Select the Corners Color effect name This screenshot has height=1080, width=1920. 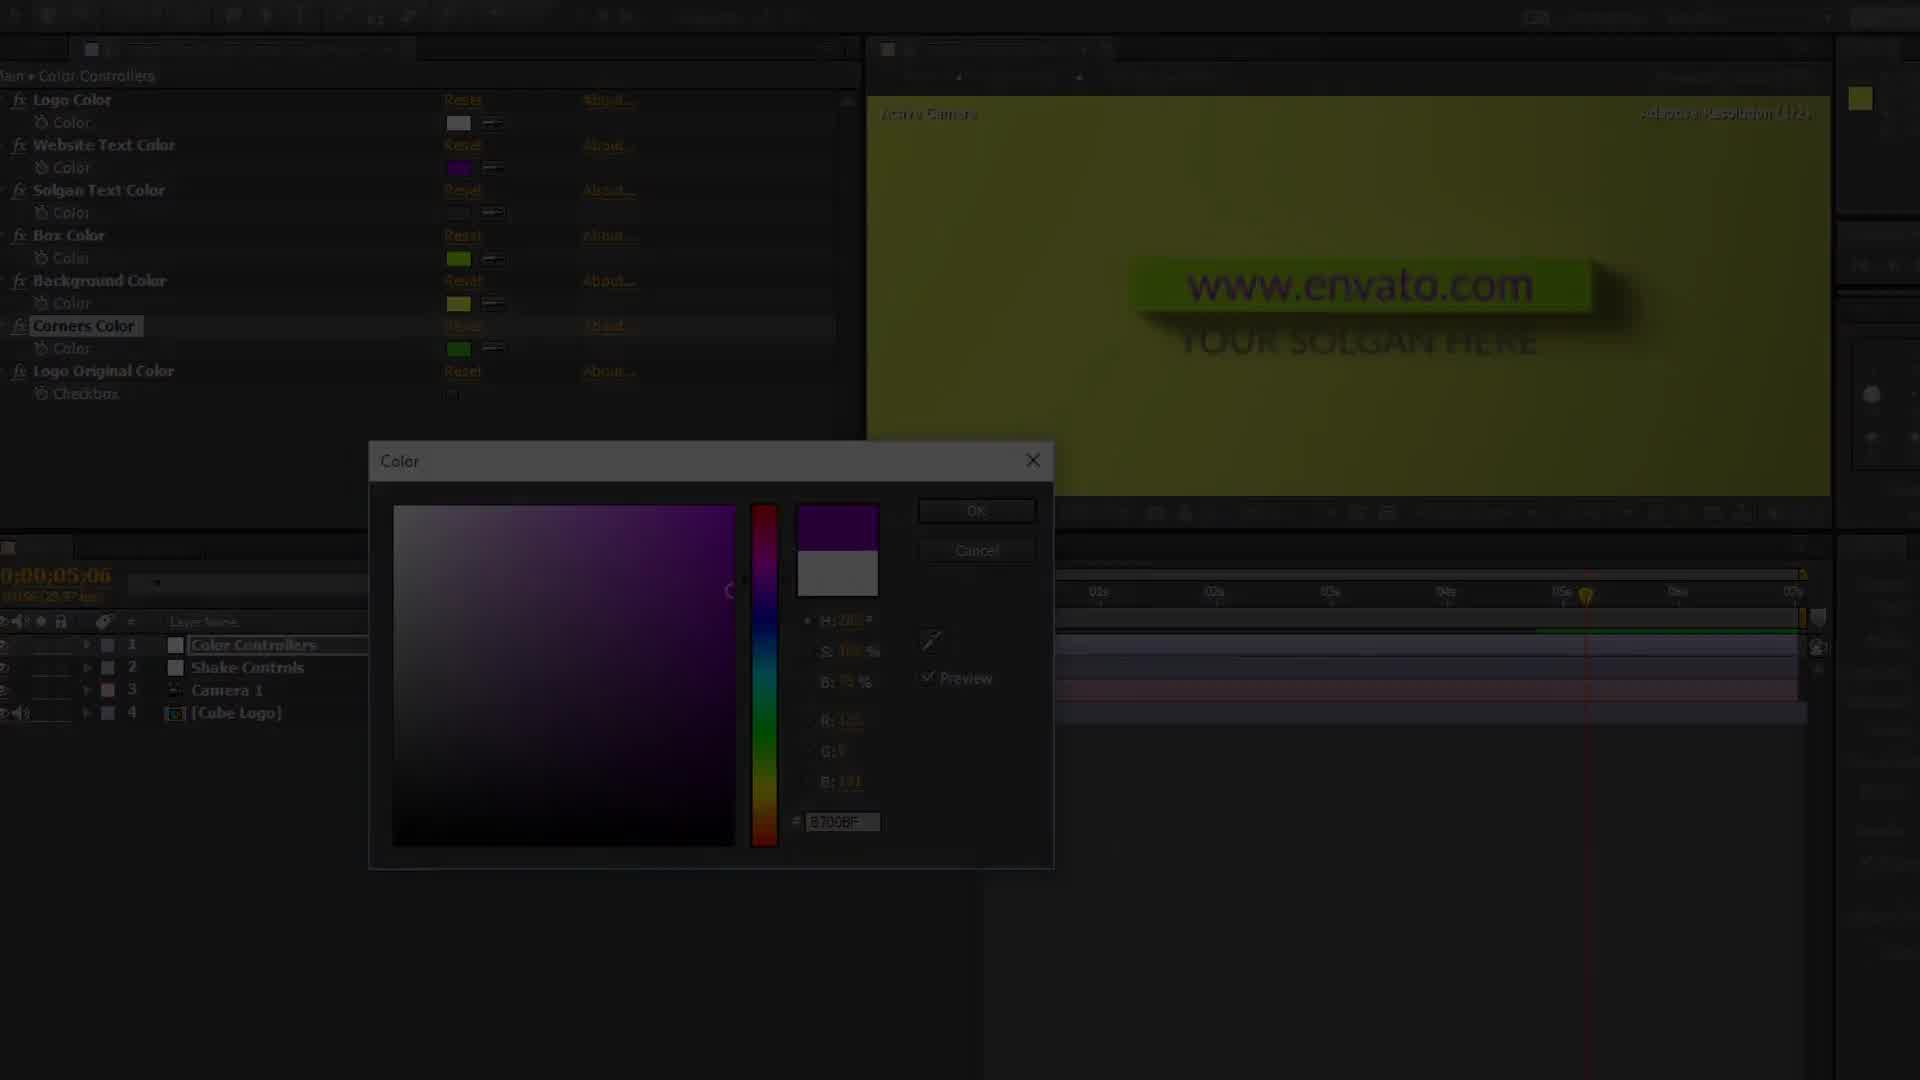click(x=84, y=326)
